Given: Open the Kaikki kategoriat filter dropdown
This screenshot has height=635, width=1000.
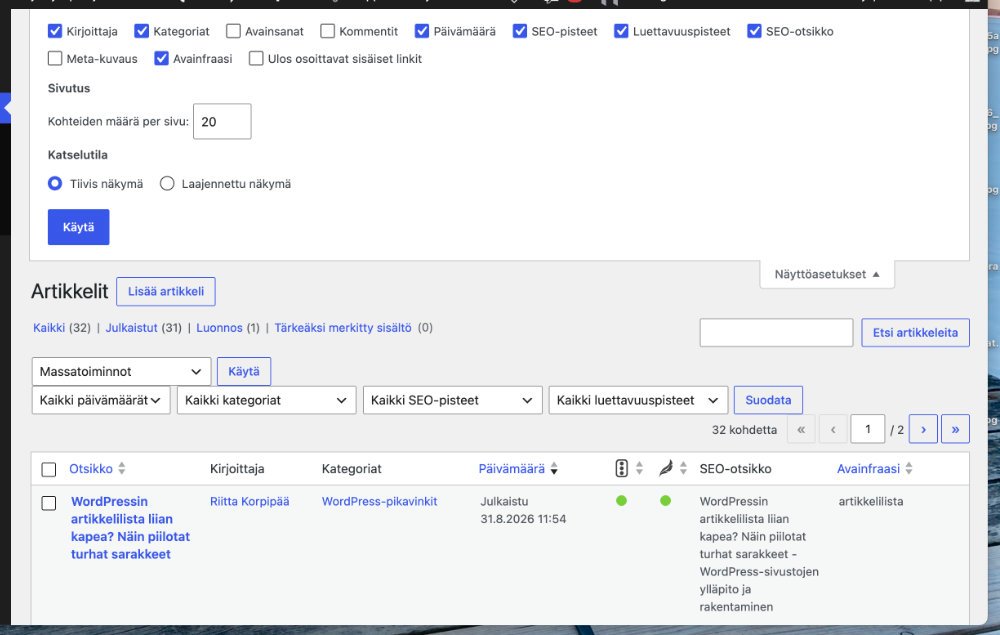Looking at the screenshot, I should [x=267, y=400].
